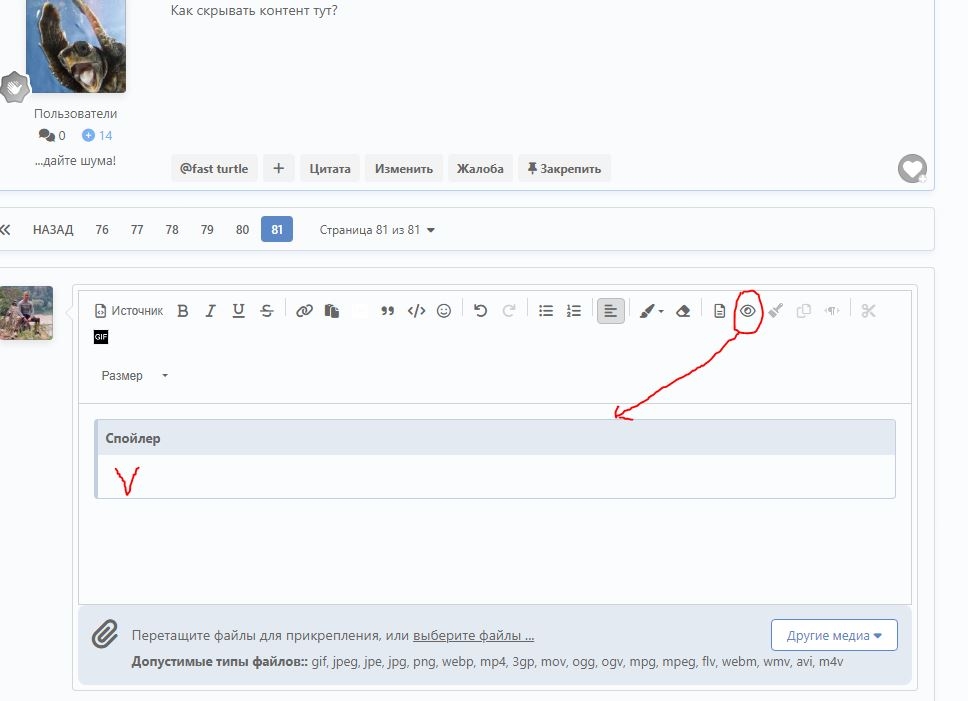This screenshot has height=701, width=968.
Task: Insert a link with the chain icon
Action: [304, 311]
